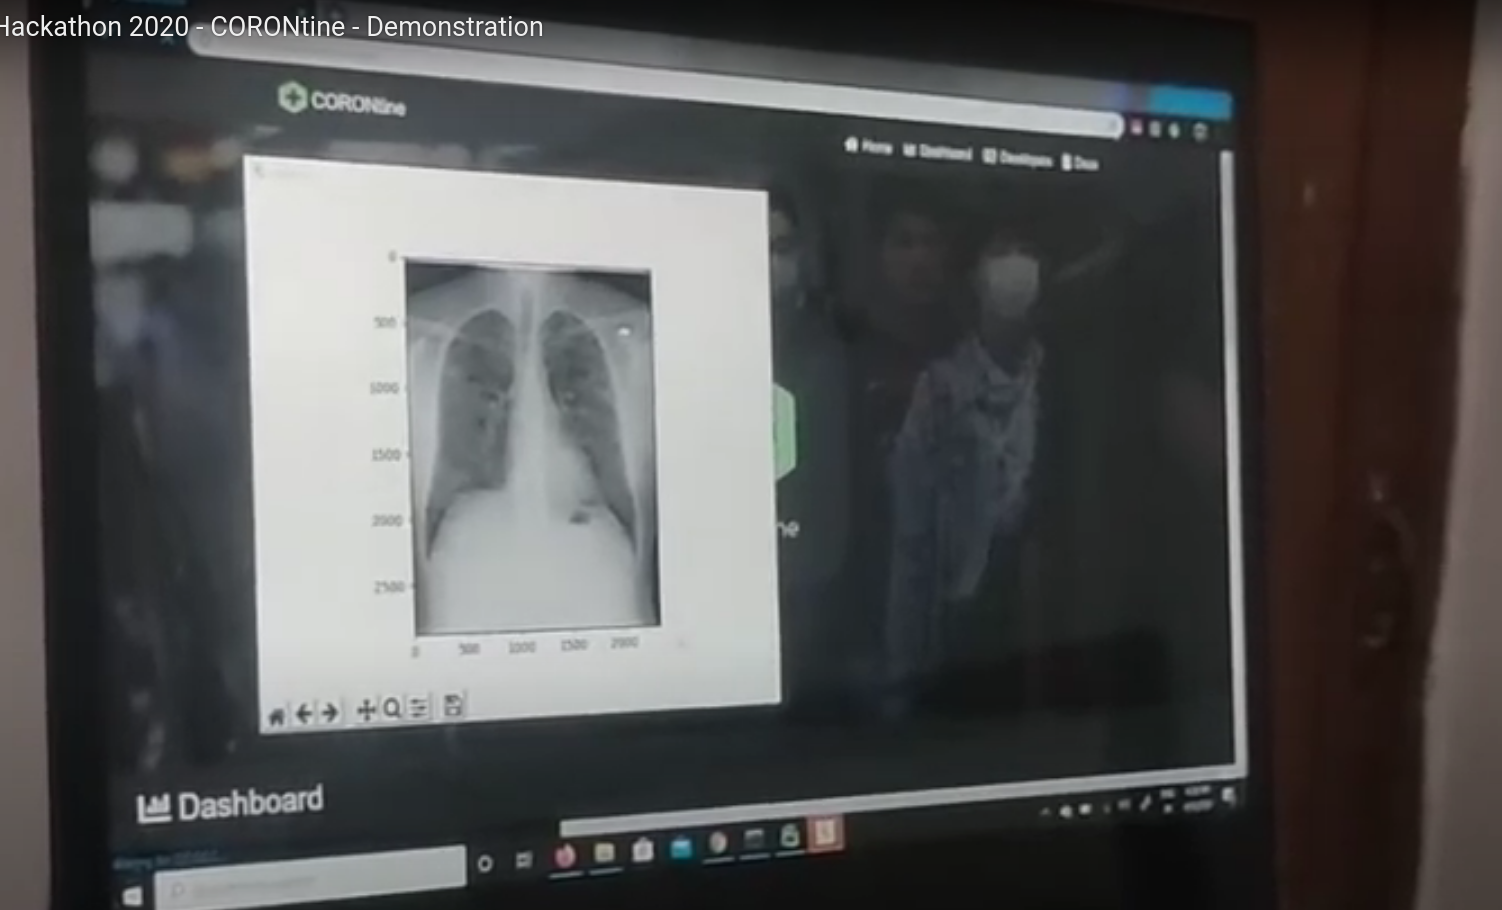
Task: Go forward to next plot view
Action: [x=328, y=711]
